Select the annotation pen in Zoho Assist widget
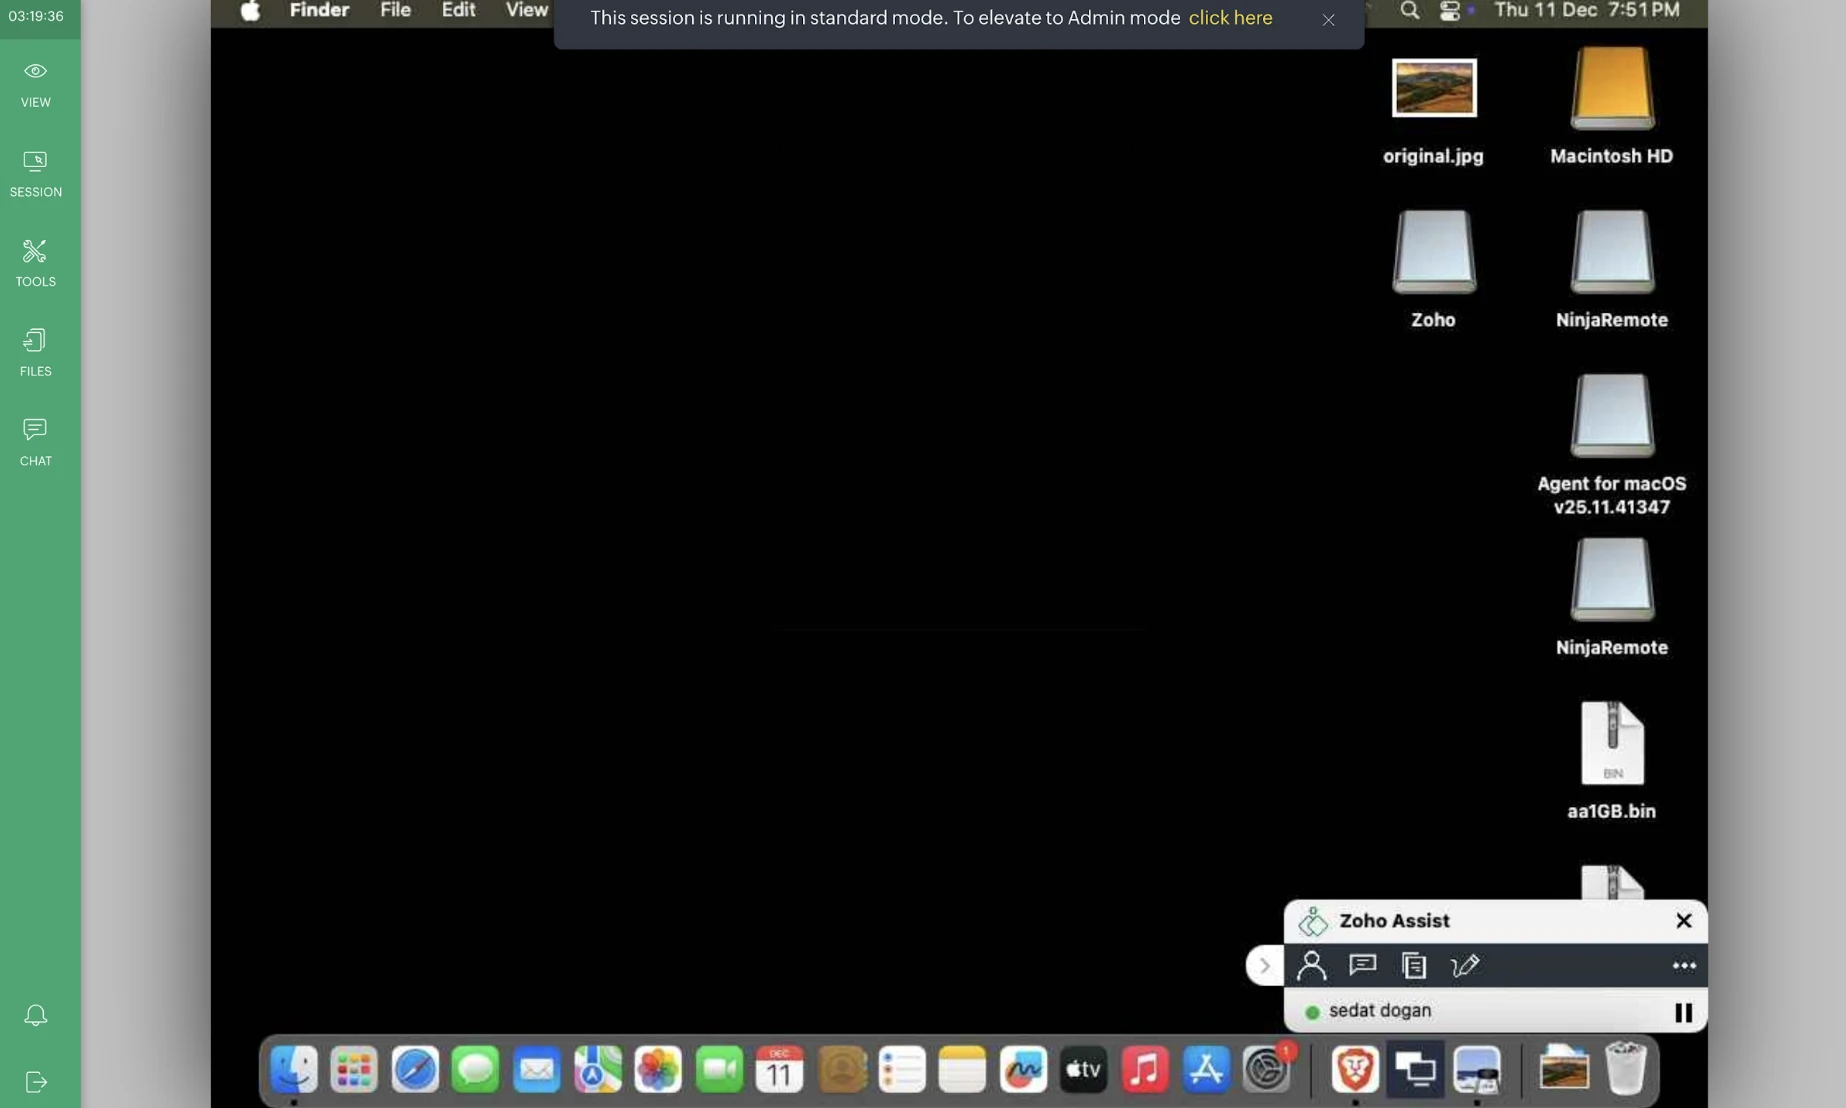The height and width of the screenshot is (1108, 1846). 1465,966
